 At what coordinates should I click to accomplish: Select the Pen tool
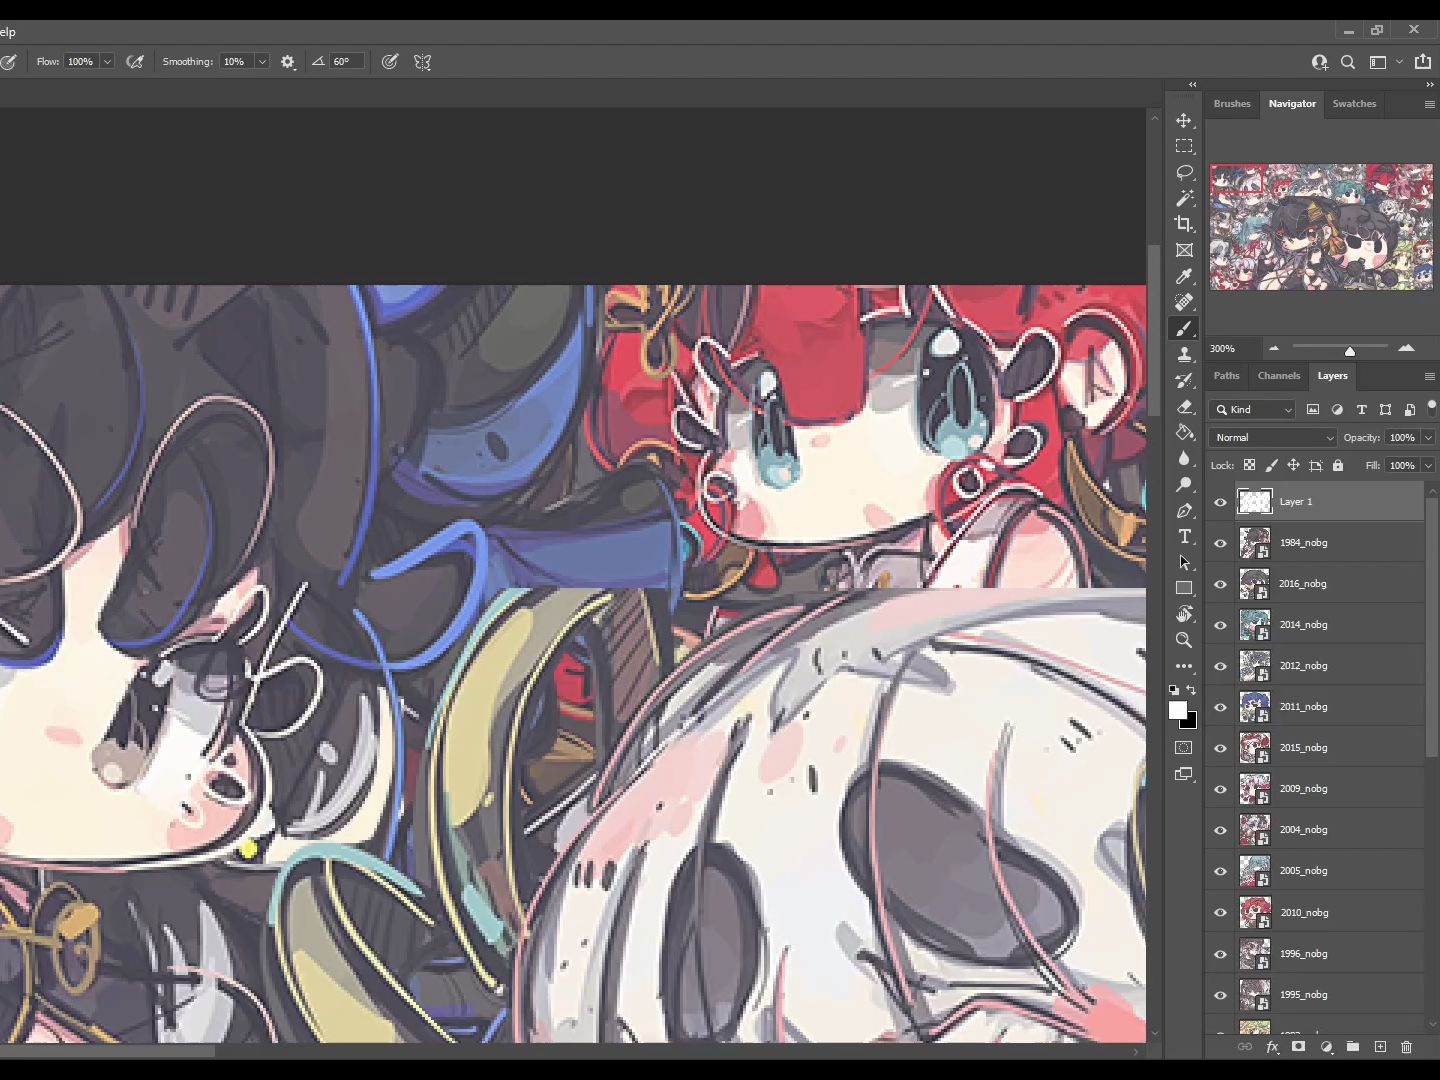click(1184, 511)
